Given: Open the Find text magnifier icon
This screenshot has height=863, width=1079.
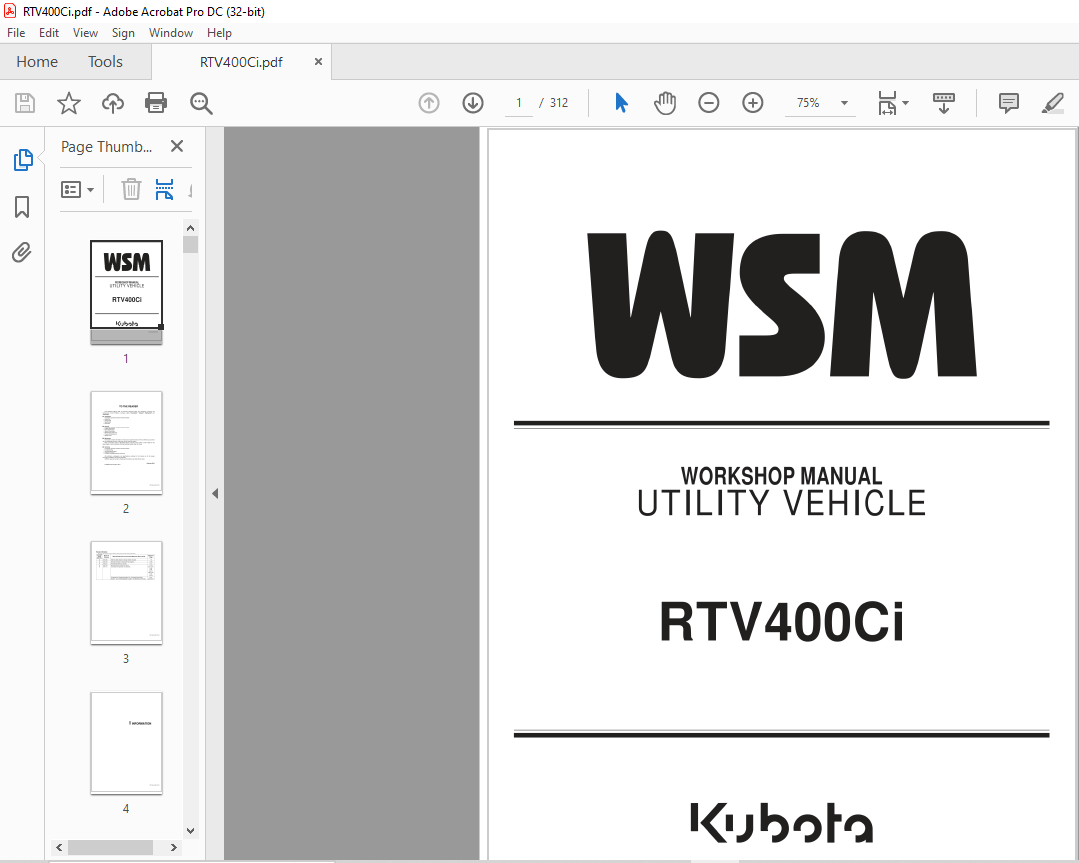Looking at the screenshot, I should (201, 103).
